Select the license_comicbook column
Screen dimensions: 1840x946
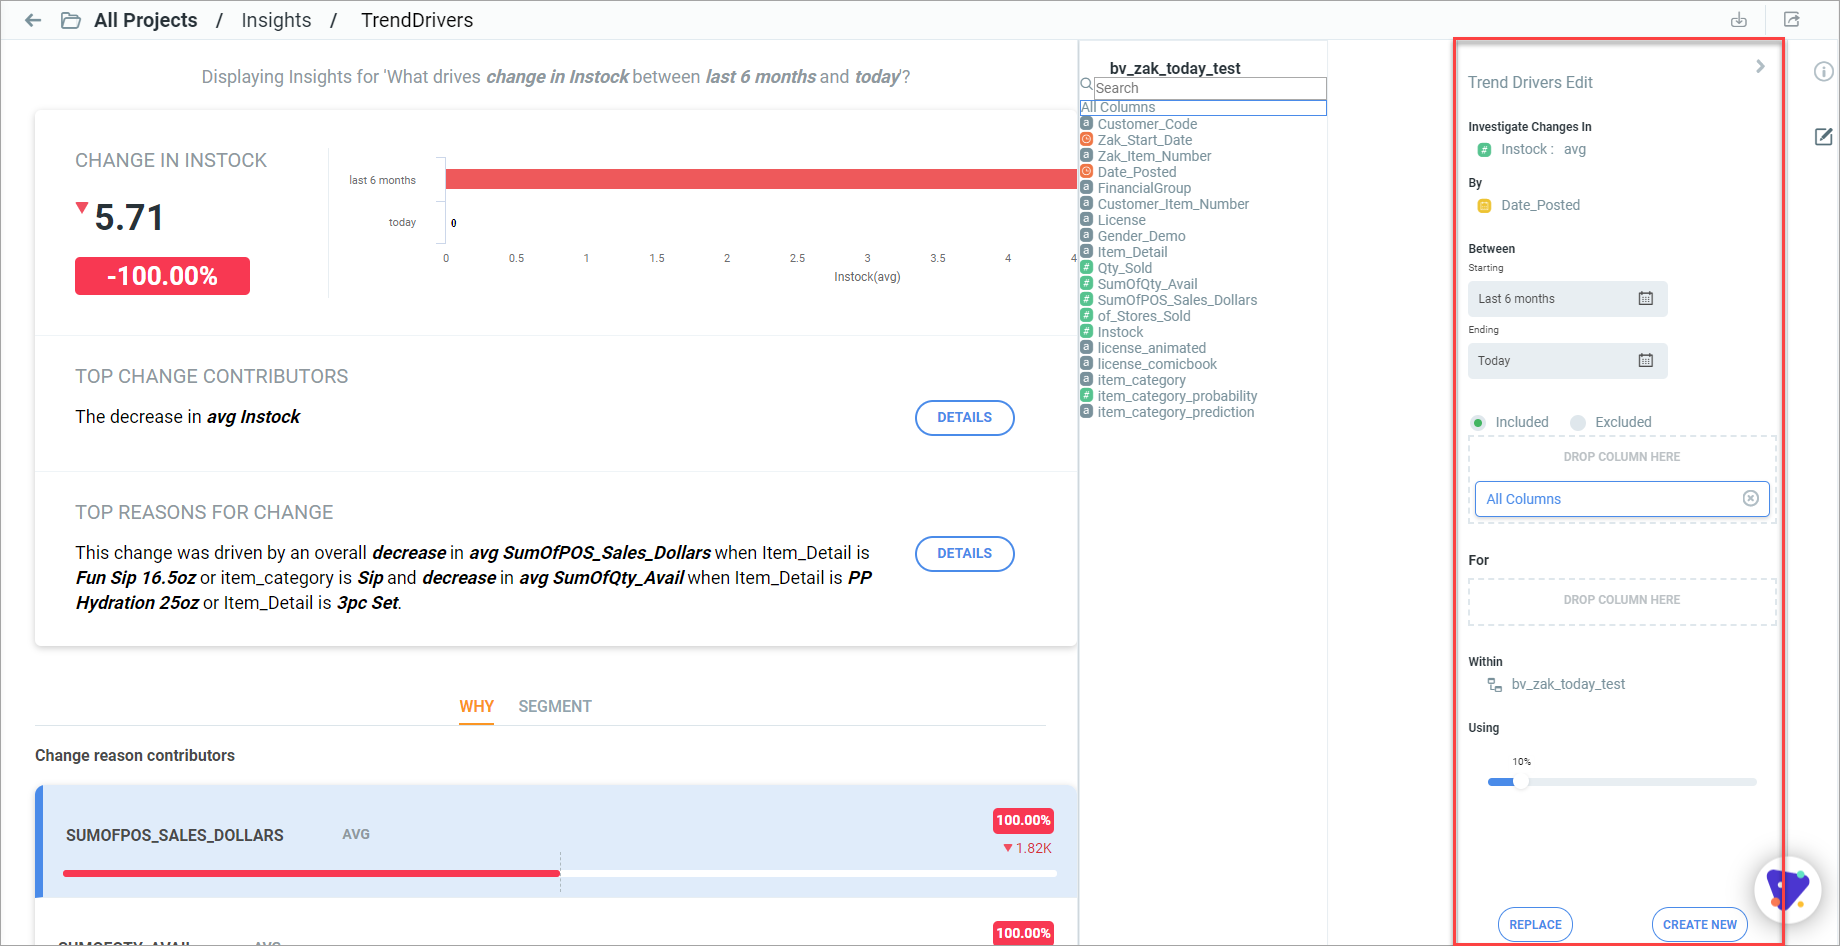(1157, 364)
